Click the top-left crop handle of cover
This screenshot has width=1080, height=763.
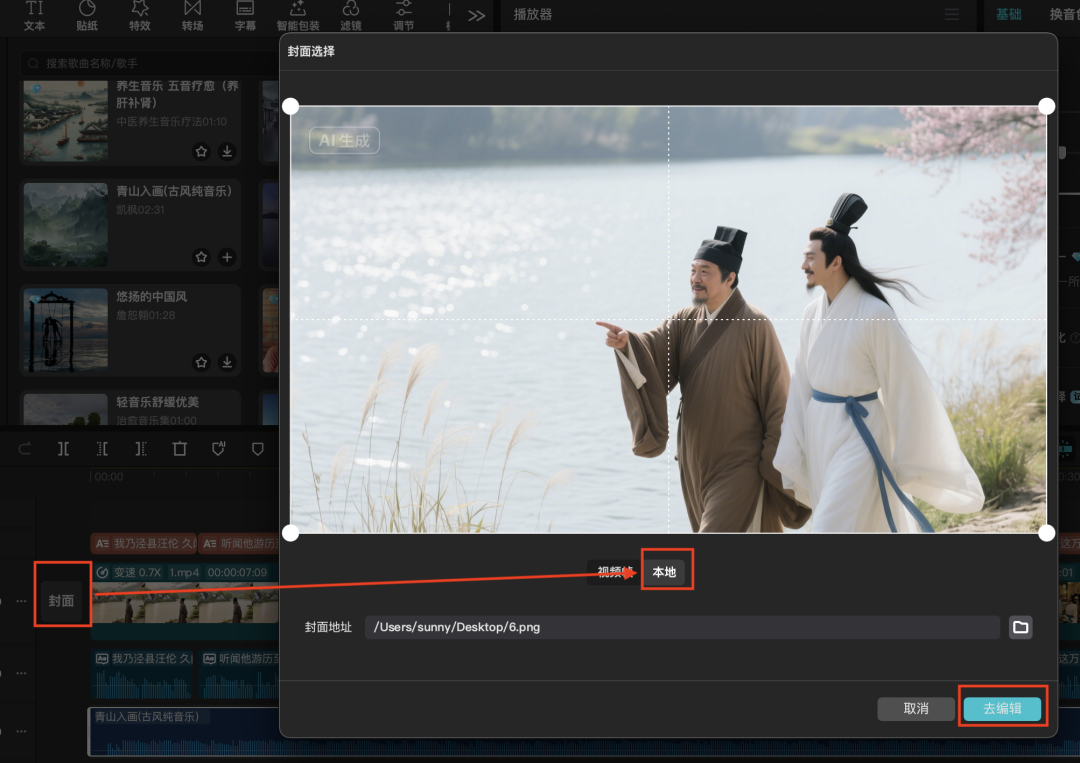click(291, 106)
